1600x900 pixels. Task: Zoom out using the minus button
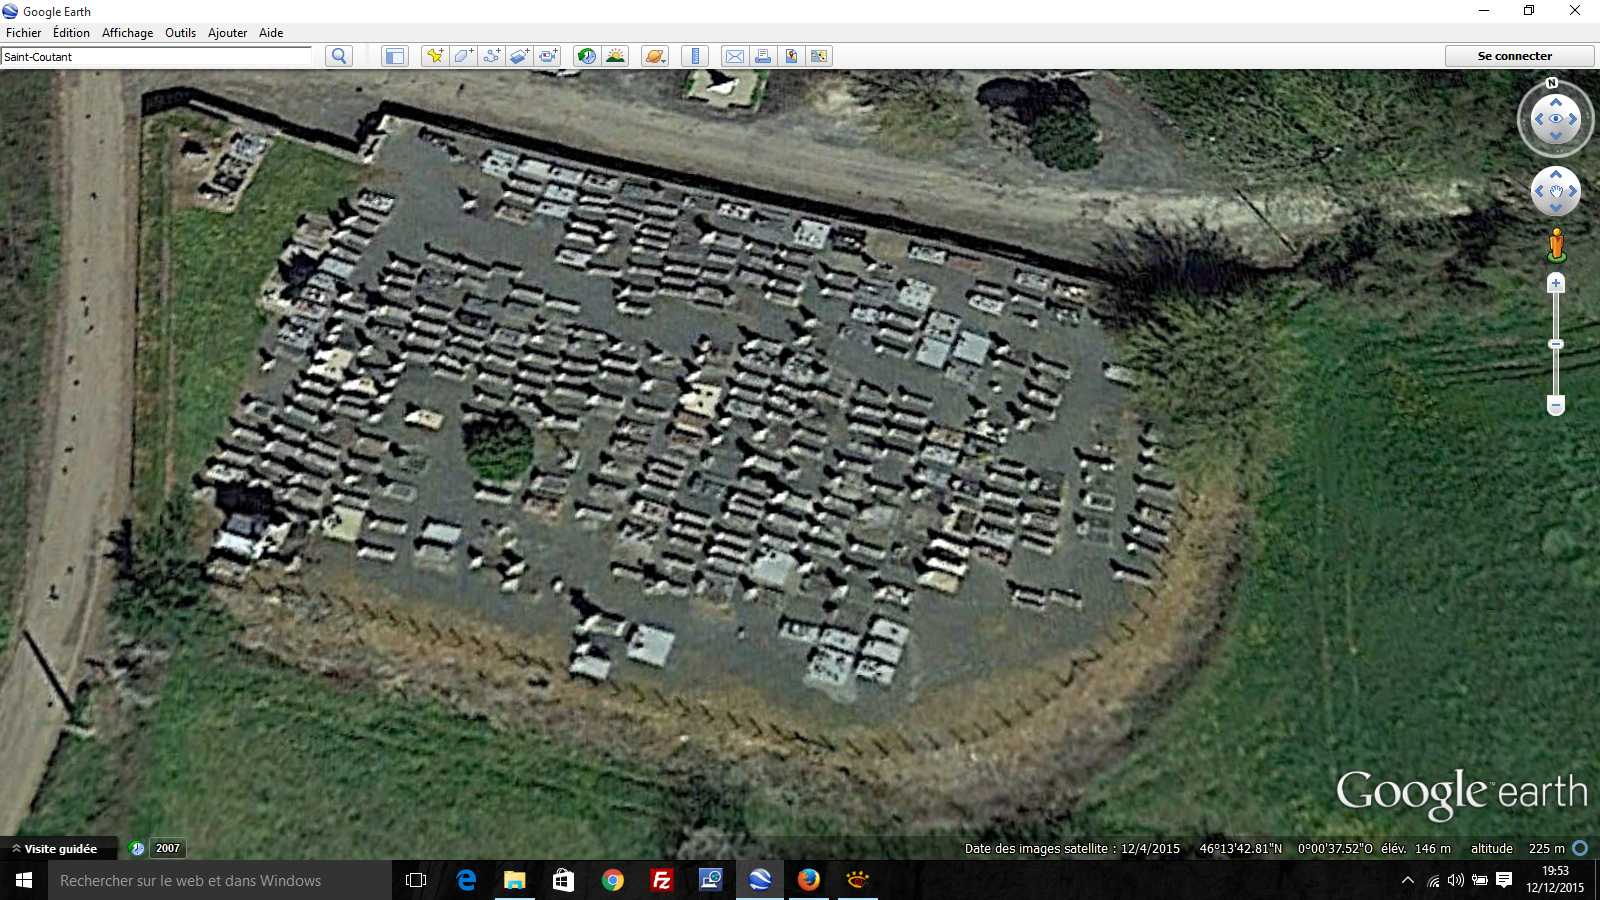click(1556, 405)
